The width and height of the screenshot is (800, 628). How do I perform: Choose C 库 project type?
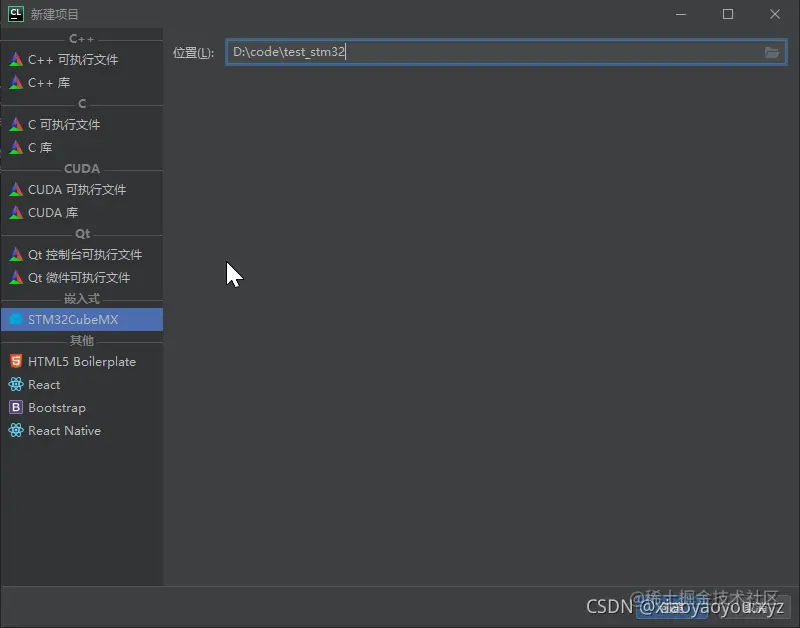click(x=82, y=147)
